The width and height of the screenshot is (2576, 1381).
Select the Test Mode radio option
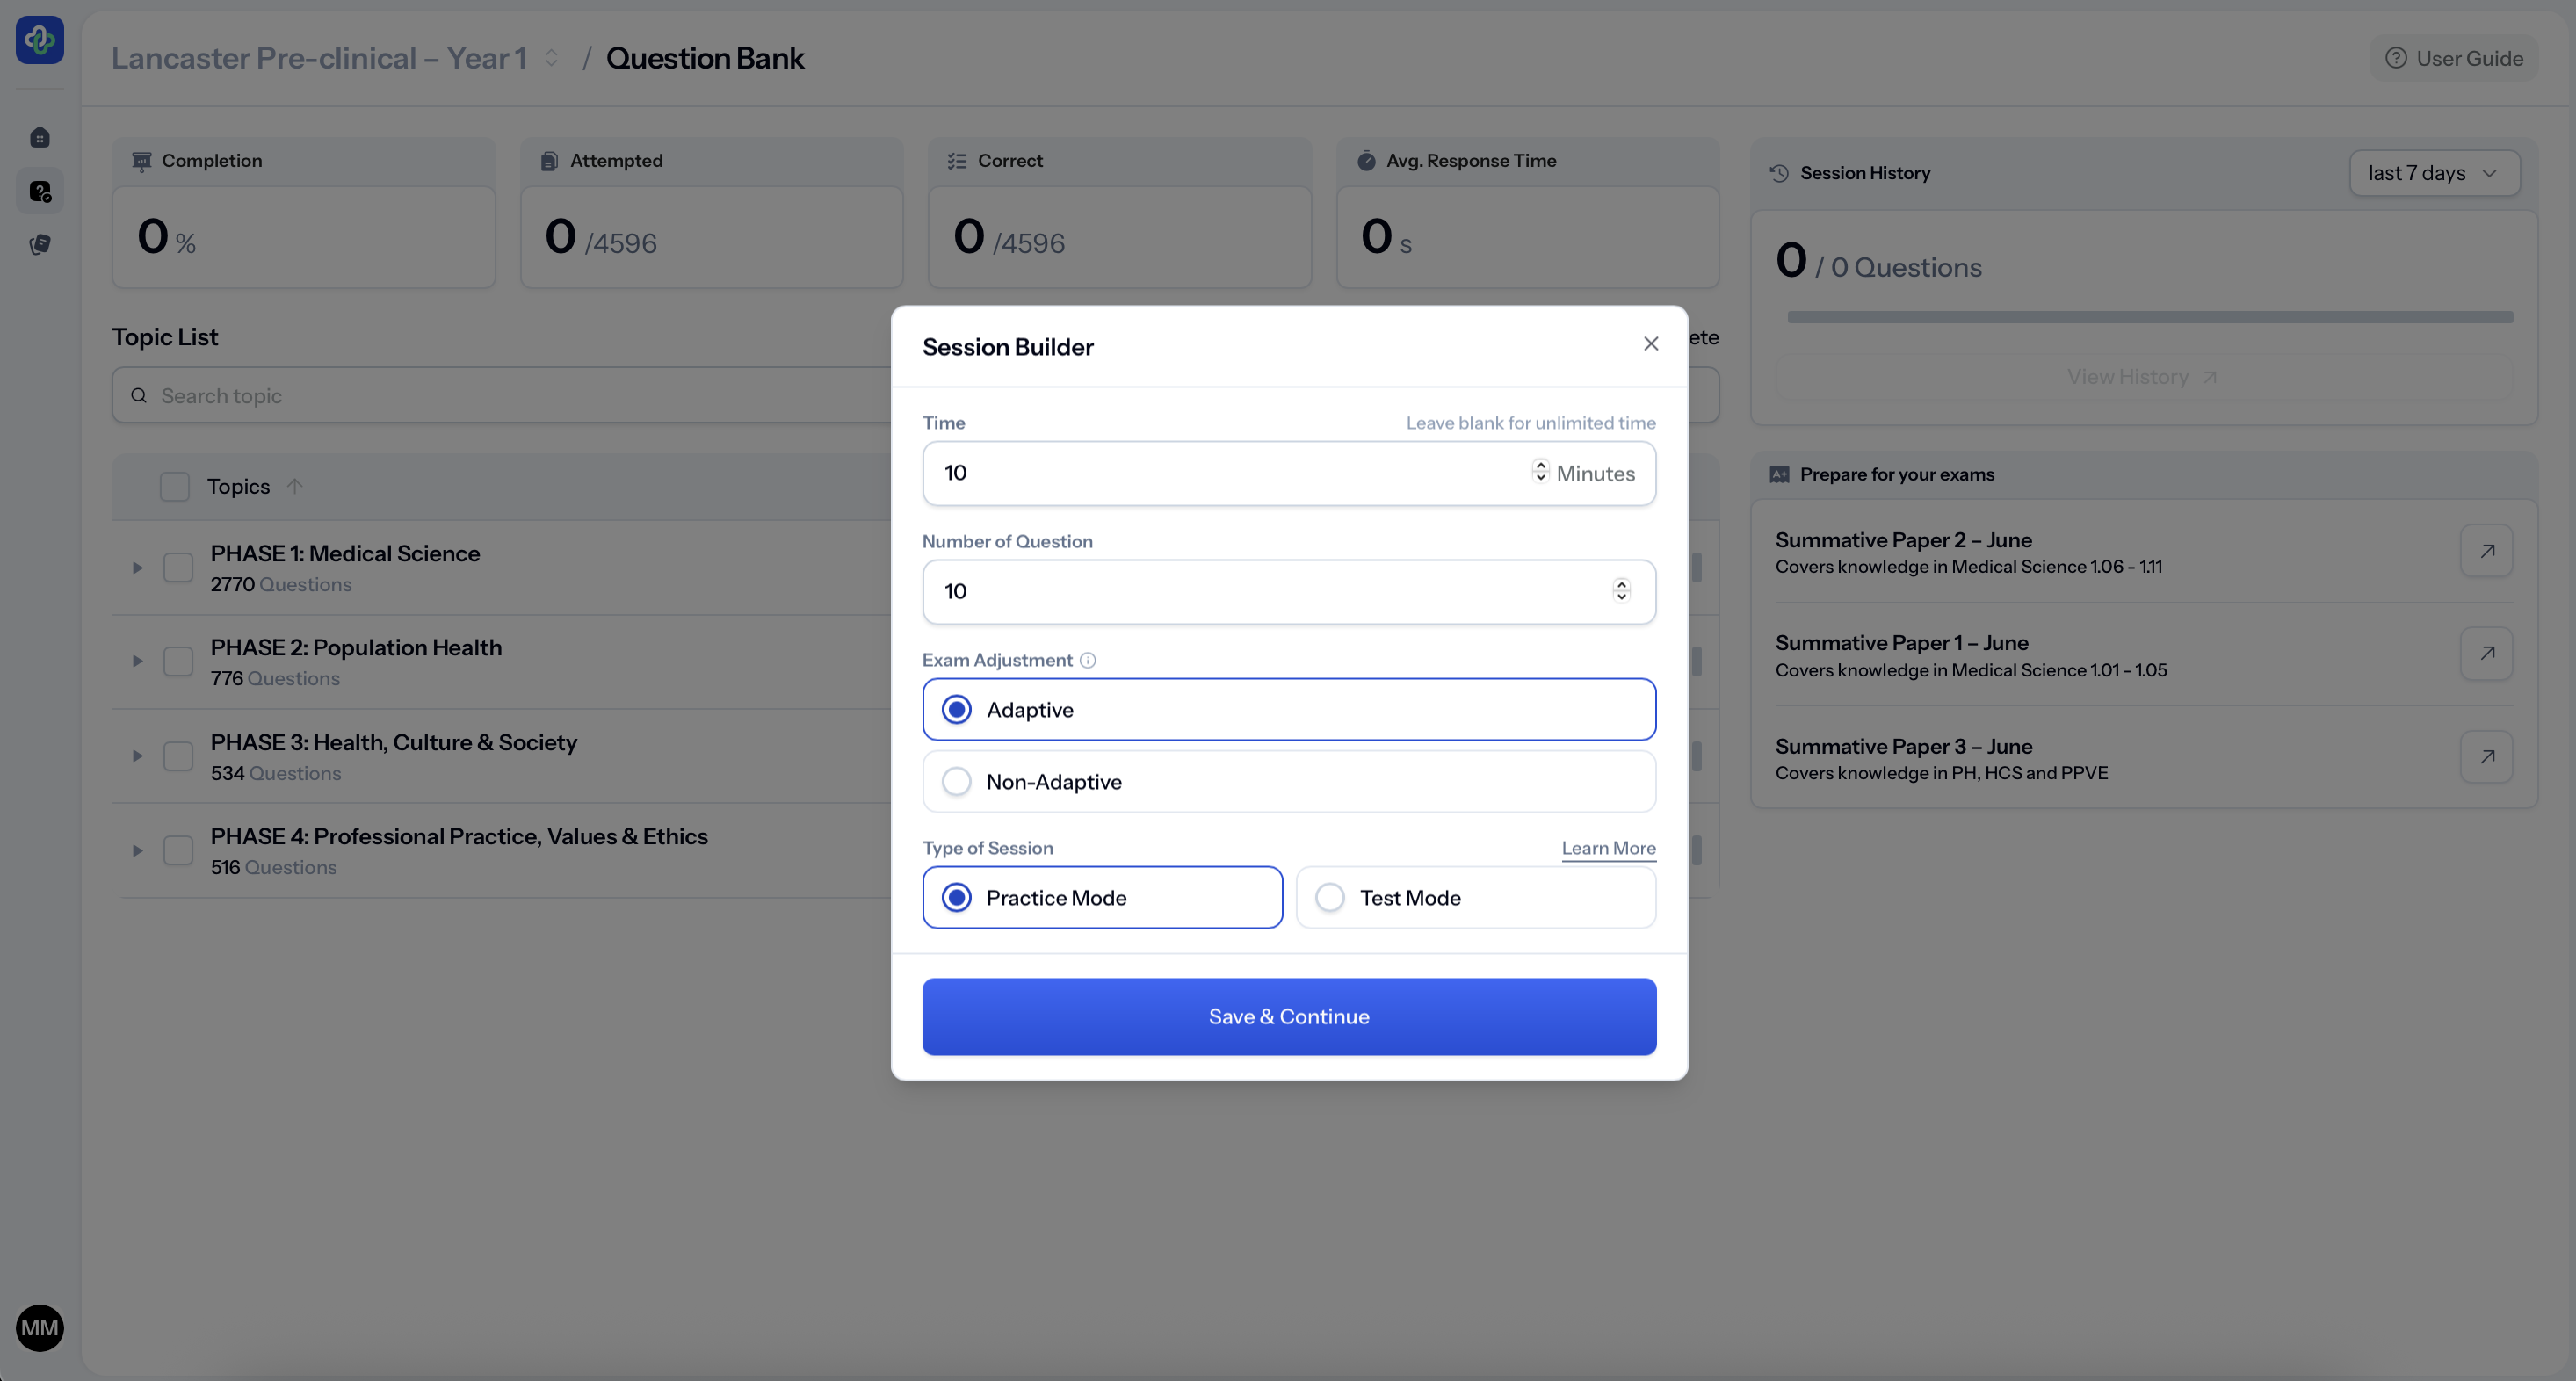pos(1330,898)
